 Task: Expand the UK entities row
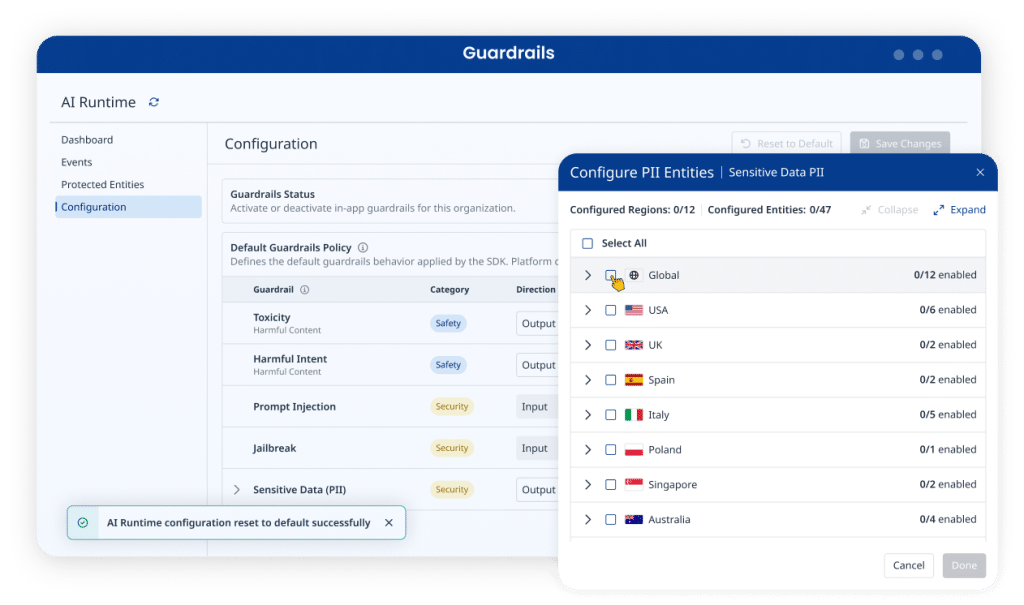click(588, 345)
